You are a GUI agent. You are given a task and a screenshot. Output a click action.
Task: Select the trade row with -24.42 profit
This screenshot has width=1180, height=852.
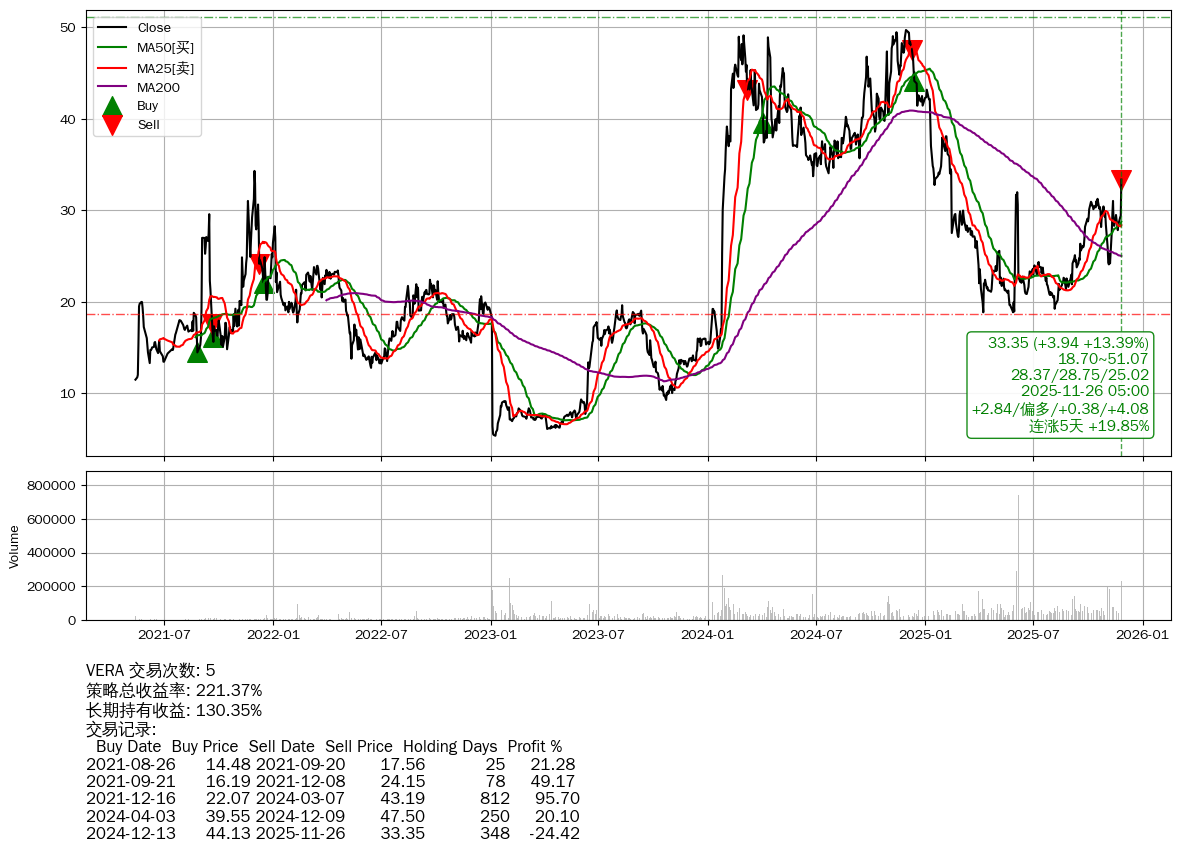[333, 833]
